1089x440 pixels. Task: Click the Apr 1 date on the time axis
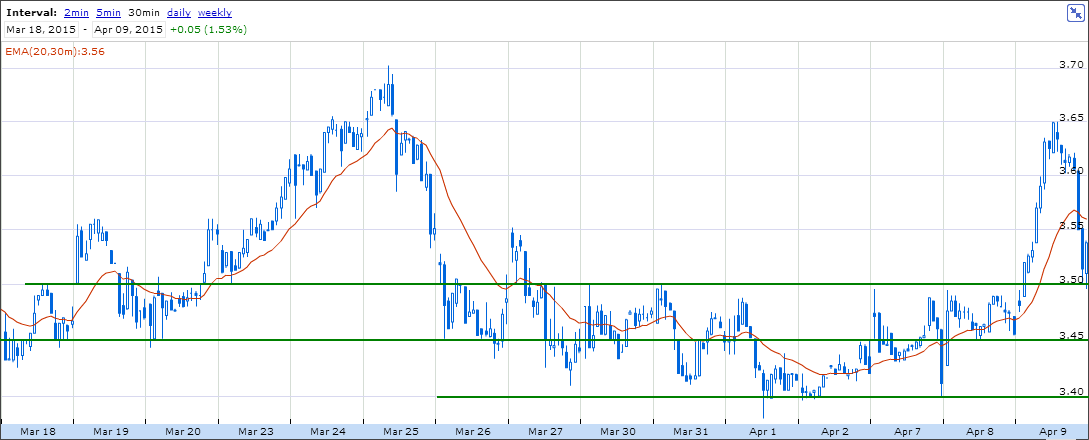[x=763, y=432]
